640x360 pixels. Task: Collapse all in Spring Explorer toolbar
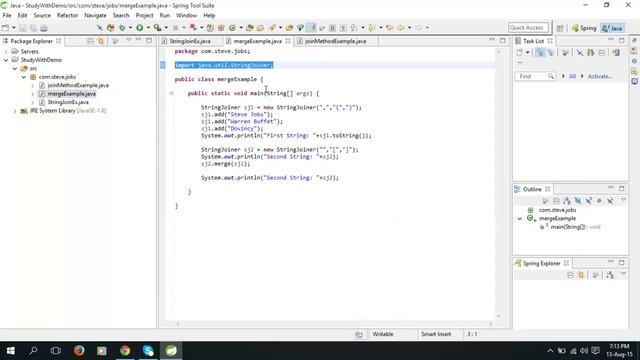coord(571,275)
